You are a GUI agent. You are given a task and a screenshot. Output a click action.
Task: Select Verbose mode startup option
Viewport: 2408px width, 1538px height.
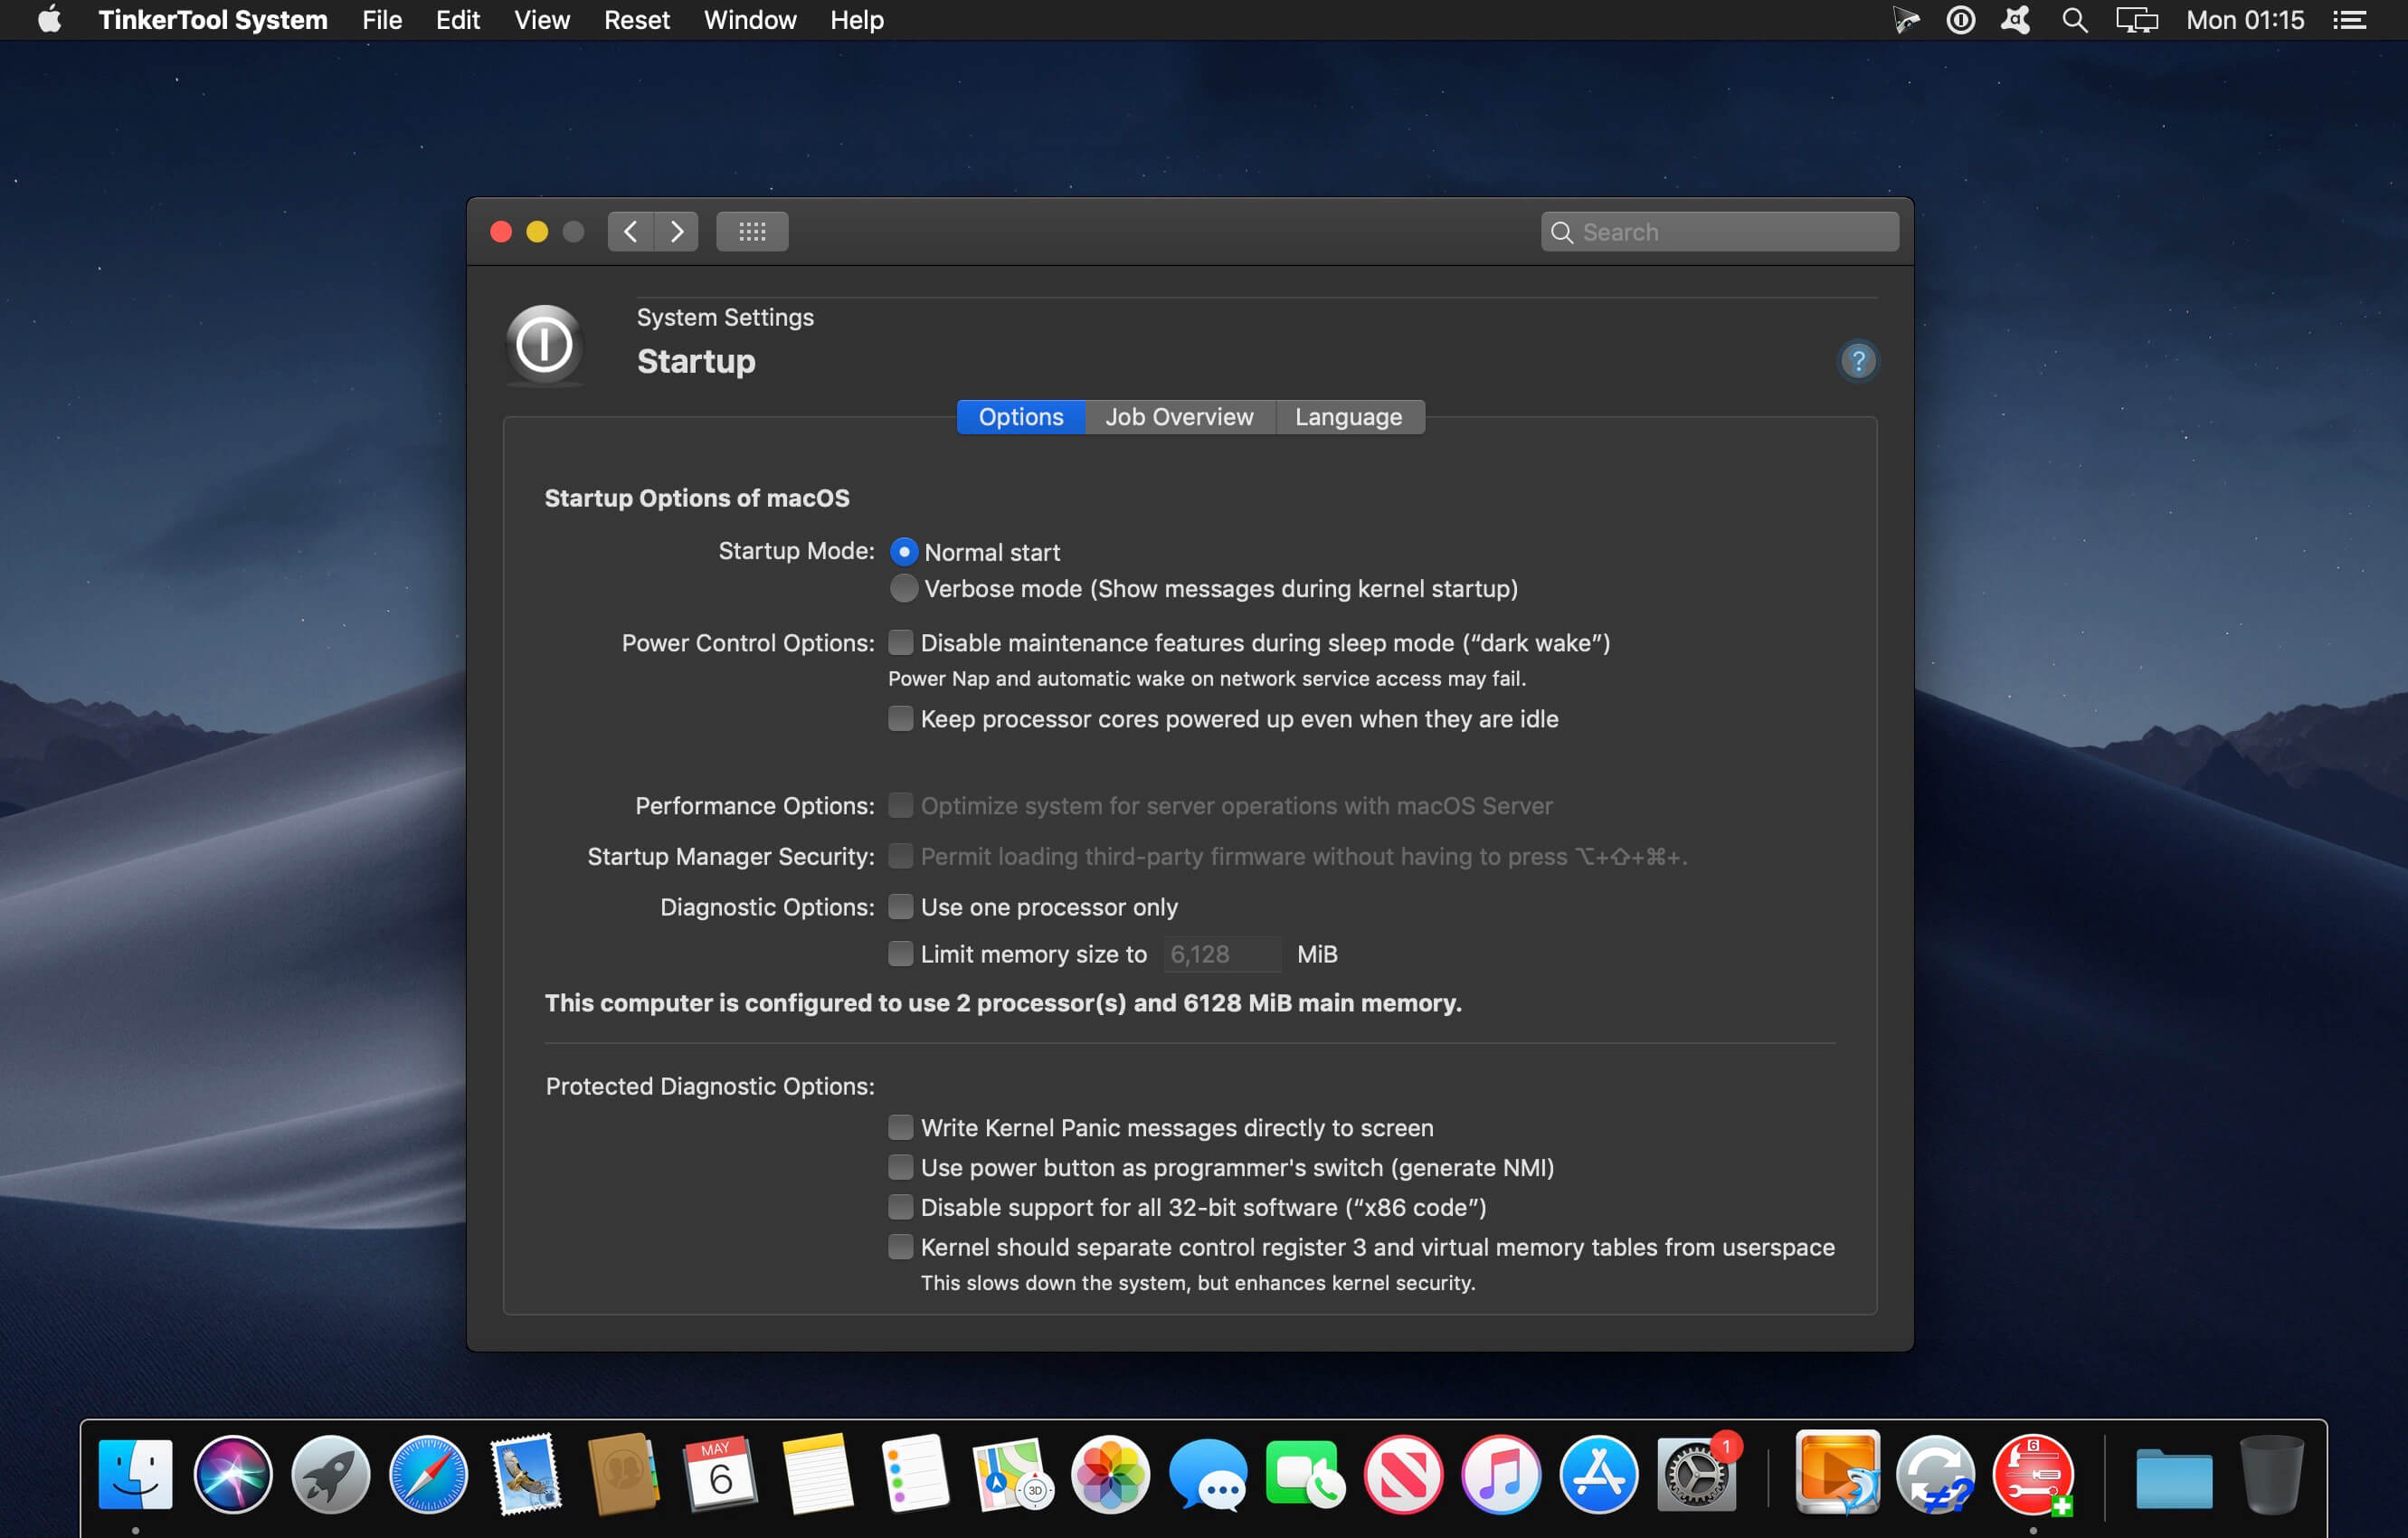[x=904, y=588]
